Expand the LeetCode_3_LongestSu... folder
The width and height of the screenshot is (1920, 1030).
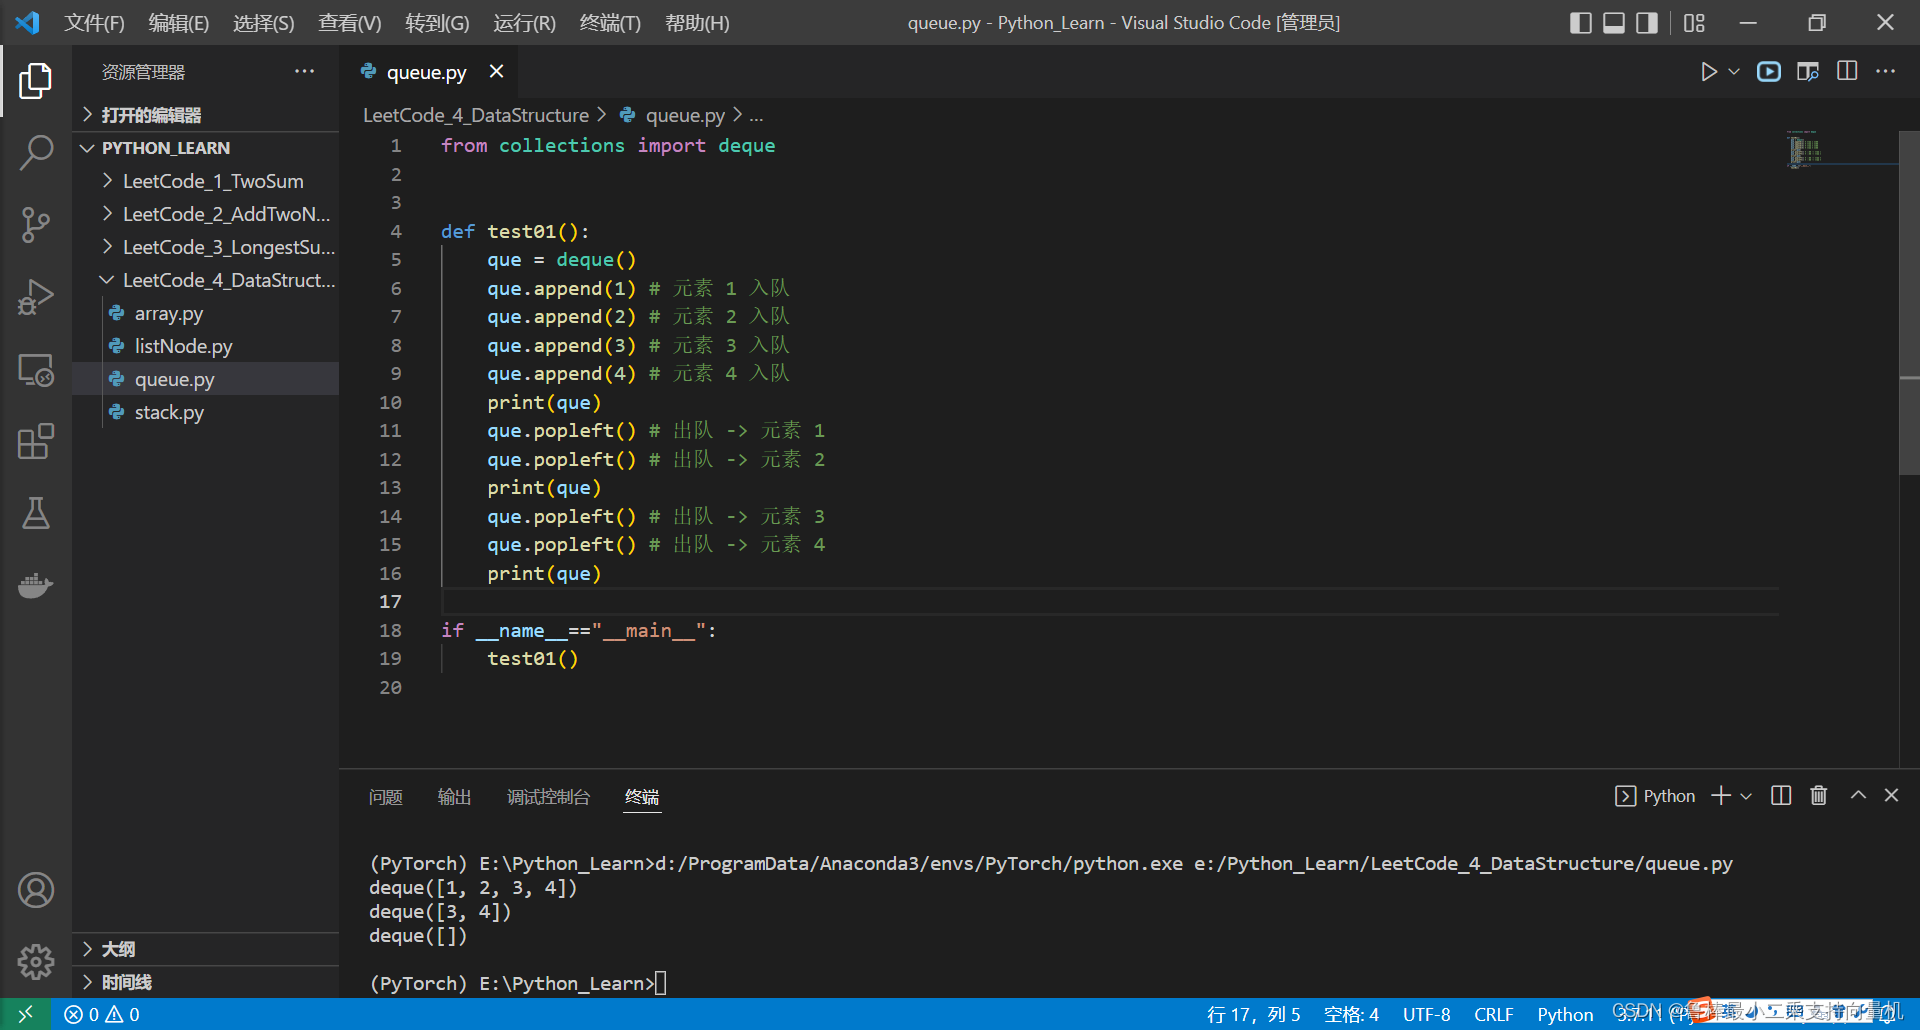206,247
